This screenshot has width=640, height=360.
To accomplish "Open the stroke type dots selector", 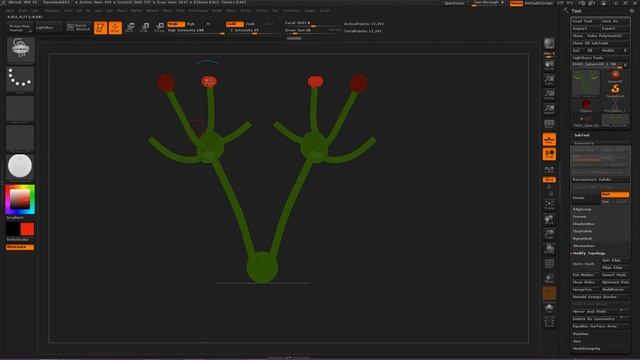I will [x=20, y=79].
